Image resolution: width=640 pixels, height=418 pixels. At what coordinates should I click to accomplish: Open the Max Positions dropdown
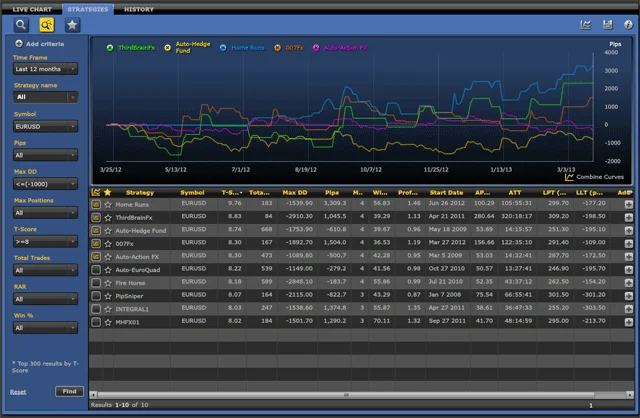pyautogui.click(x=45, y=213)
